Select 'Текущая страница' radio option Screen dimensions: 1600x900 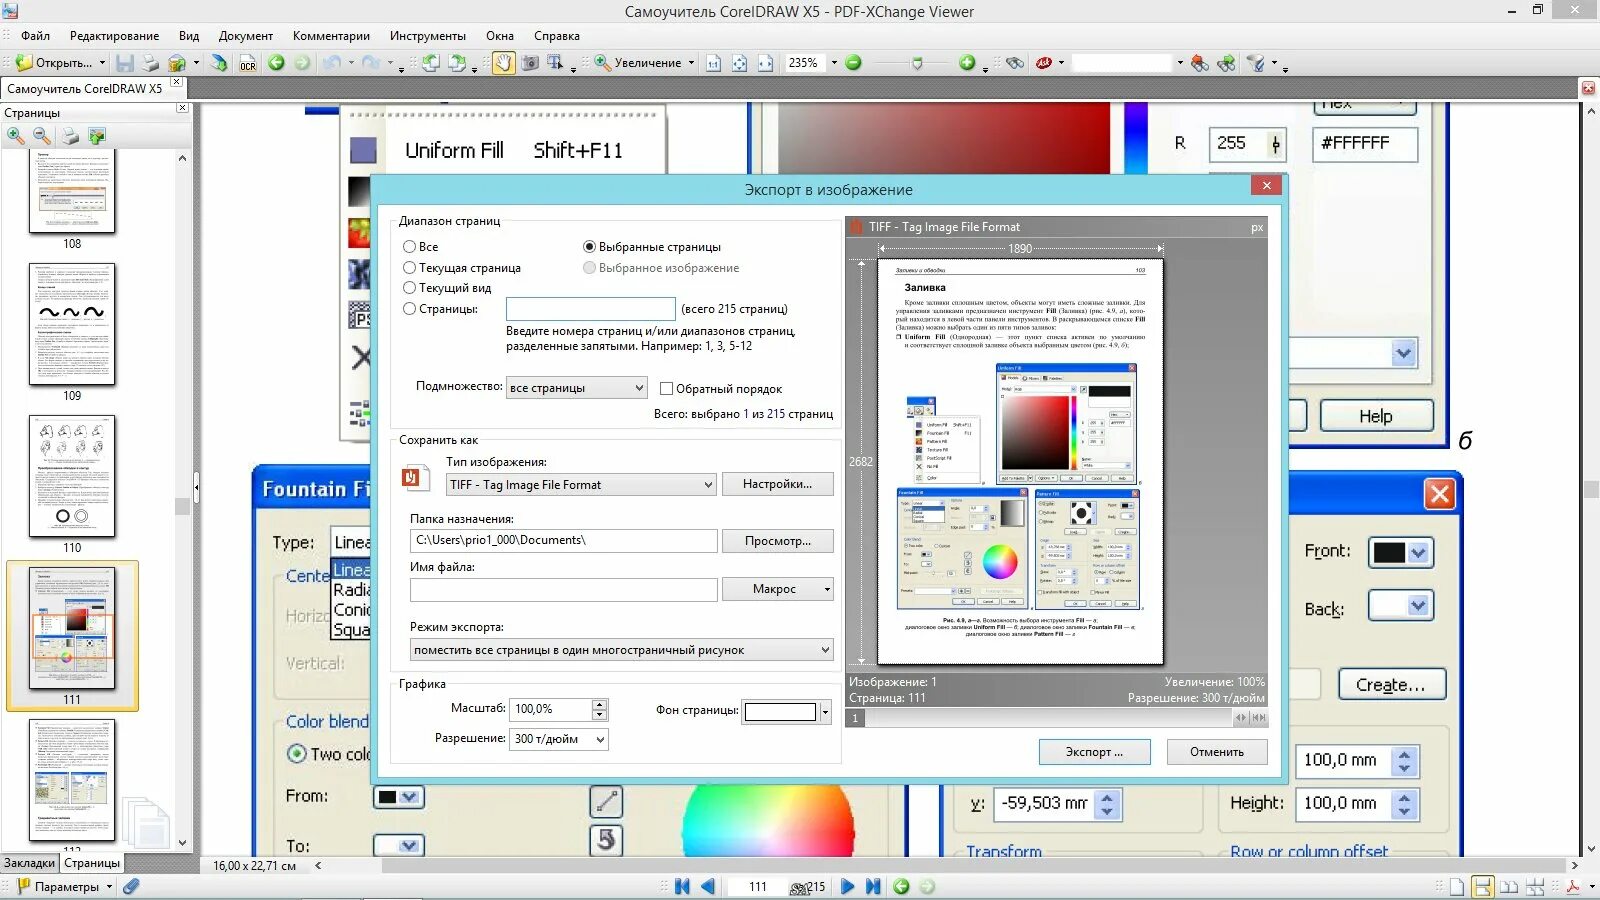click(409, 267)
